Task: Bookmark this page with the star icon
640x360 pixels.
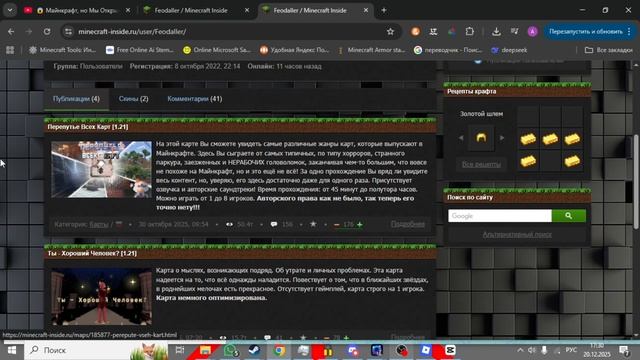Action: point(390,31)
